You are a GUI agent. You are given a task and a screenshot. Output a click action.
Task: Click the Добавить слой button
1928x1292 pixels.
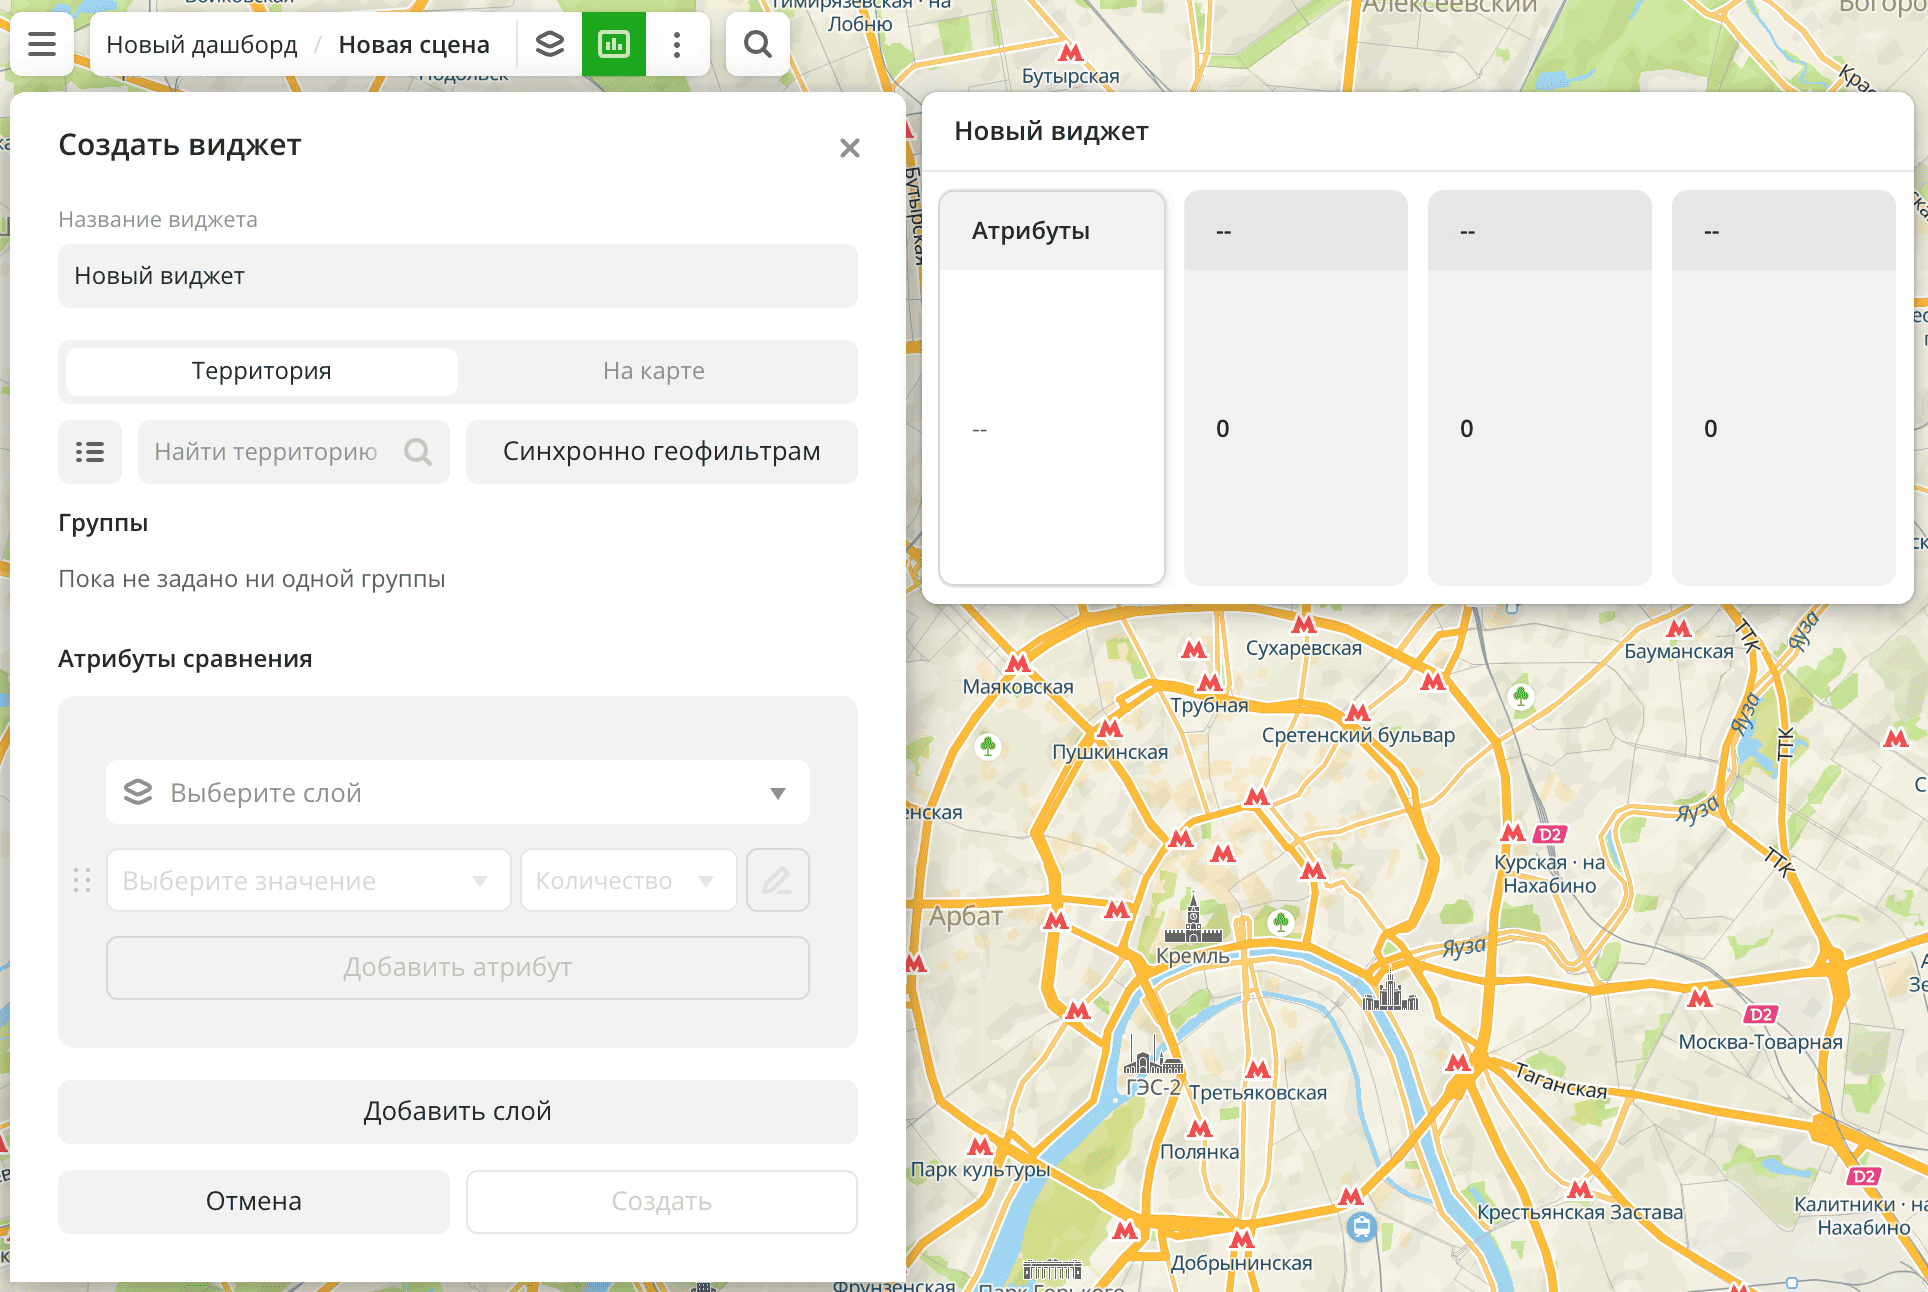458,1111
